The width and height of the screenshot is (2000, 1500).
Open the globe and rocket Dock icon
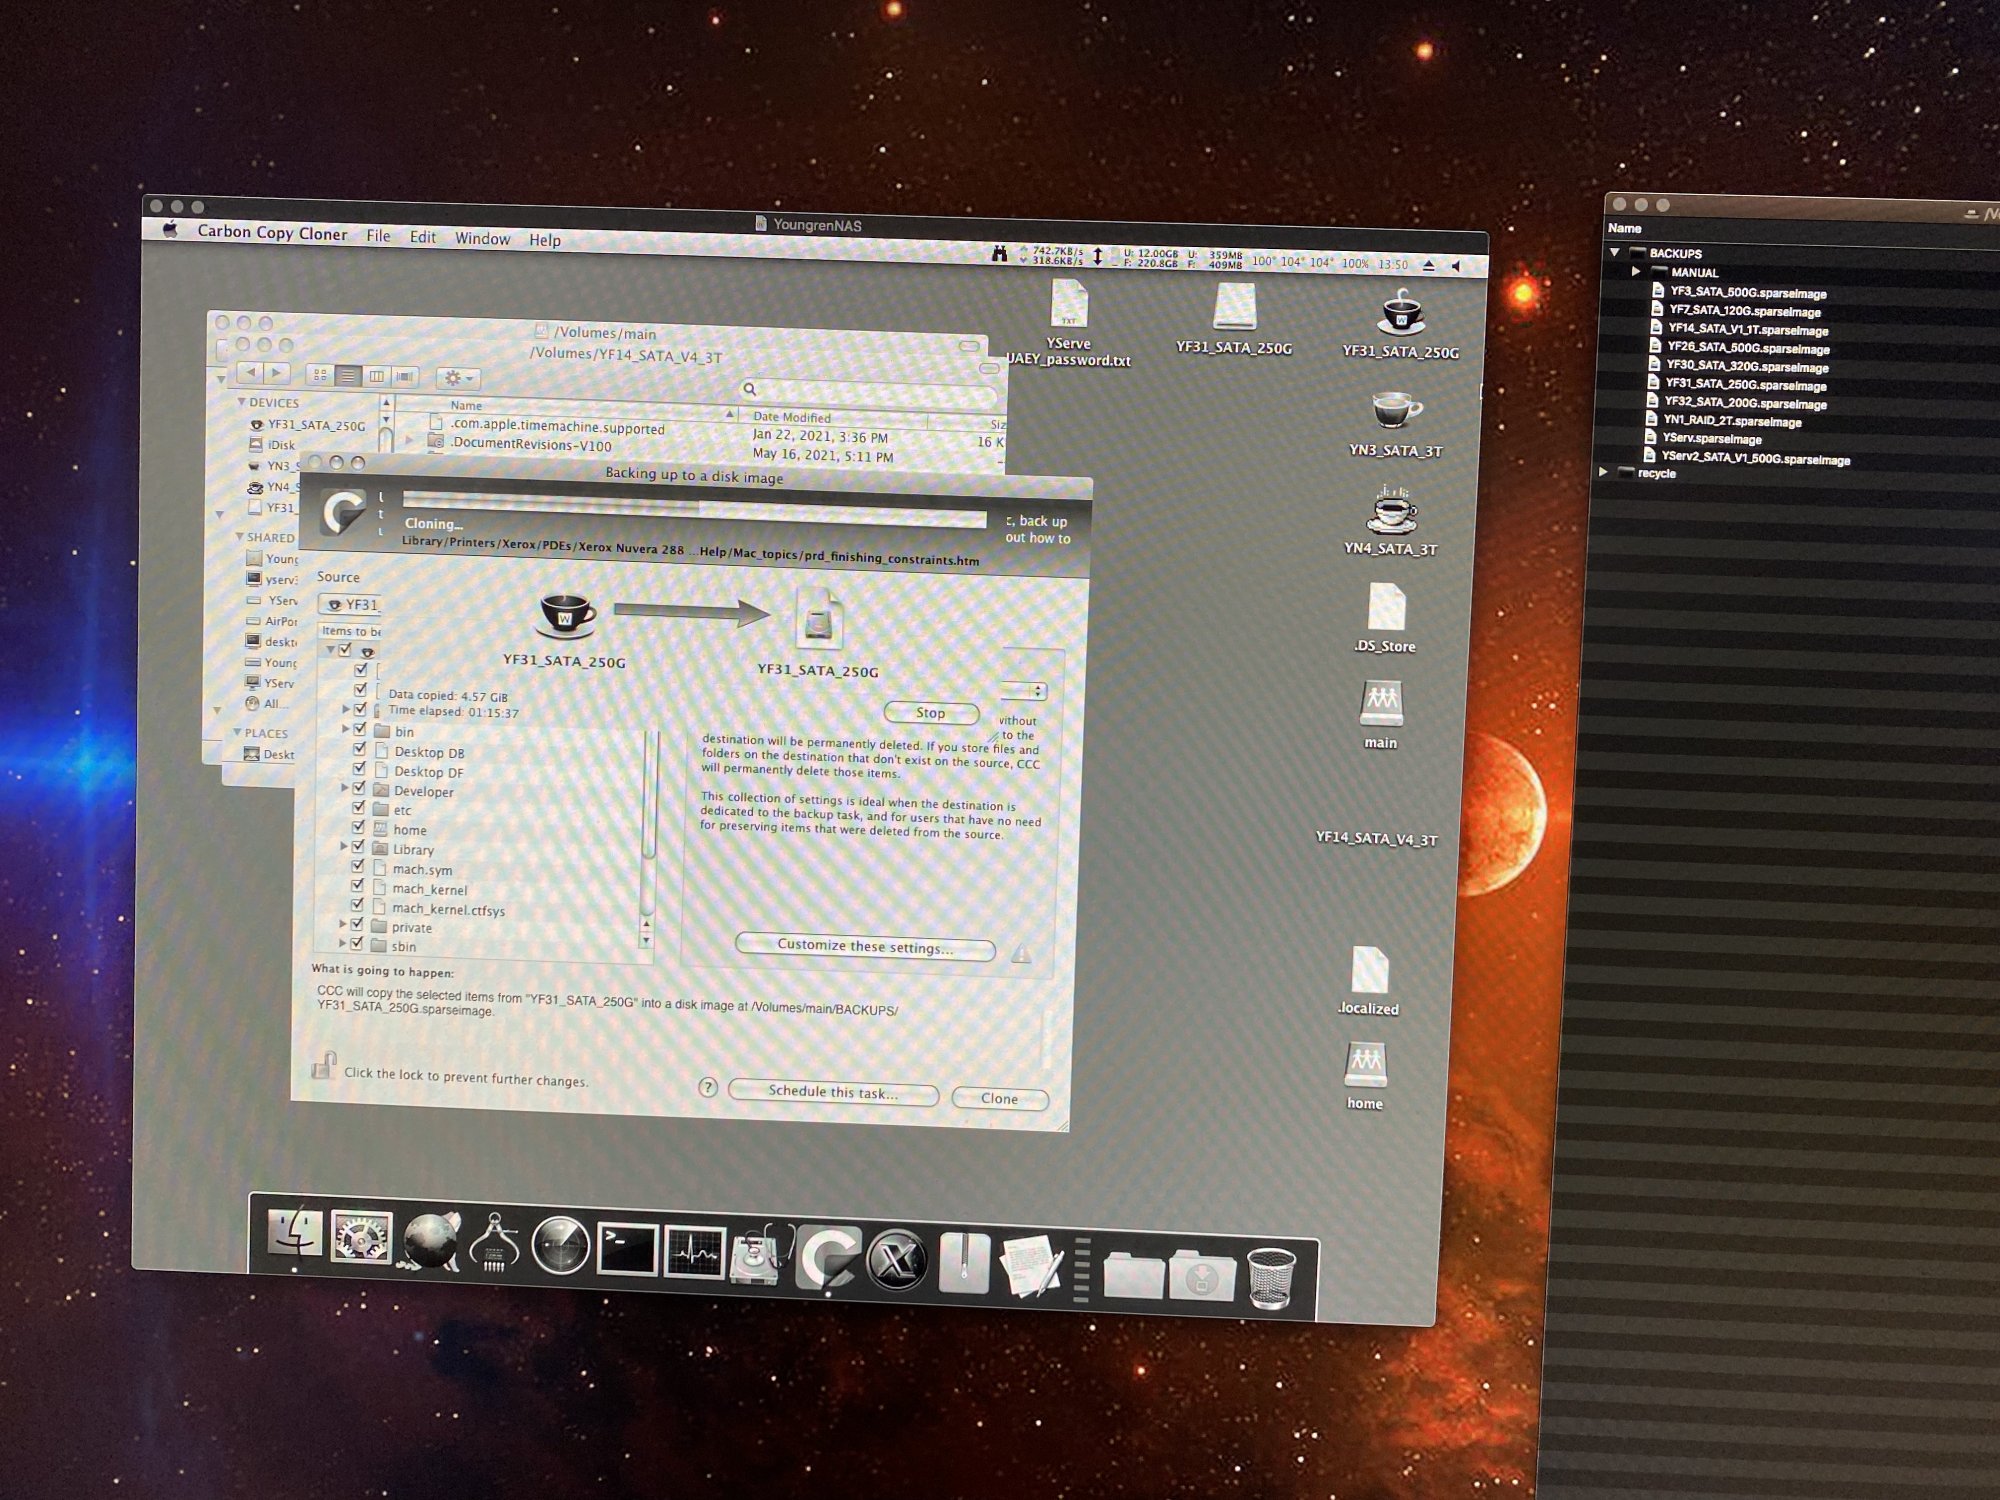coord(431,1241)
